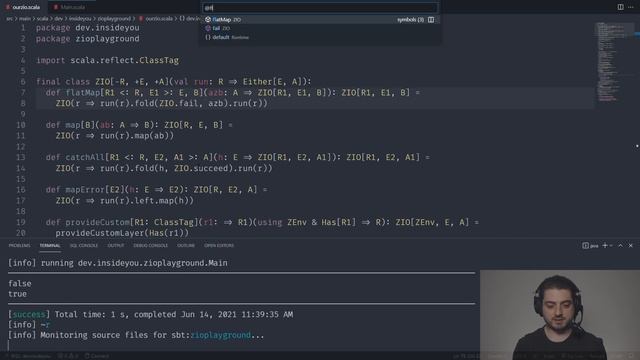Viewport: 640px width, 360px height.
Task: Click the 'true' output in terminal
Action: (17, 294)
